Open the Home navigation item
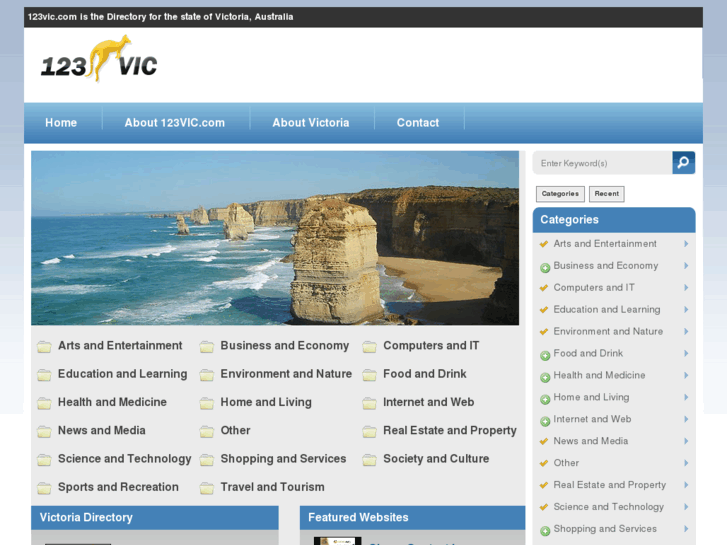Screen dimensions: 727x545 pyautogui.click(x=61, y=122)
